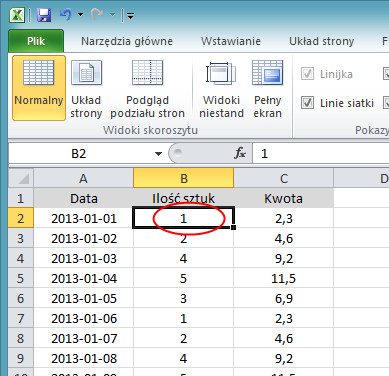
Task: Click the Excel application icon
Action: (x=17, y=15)
